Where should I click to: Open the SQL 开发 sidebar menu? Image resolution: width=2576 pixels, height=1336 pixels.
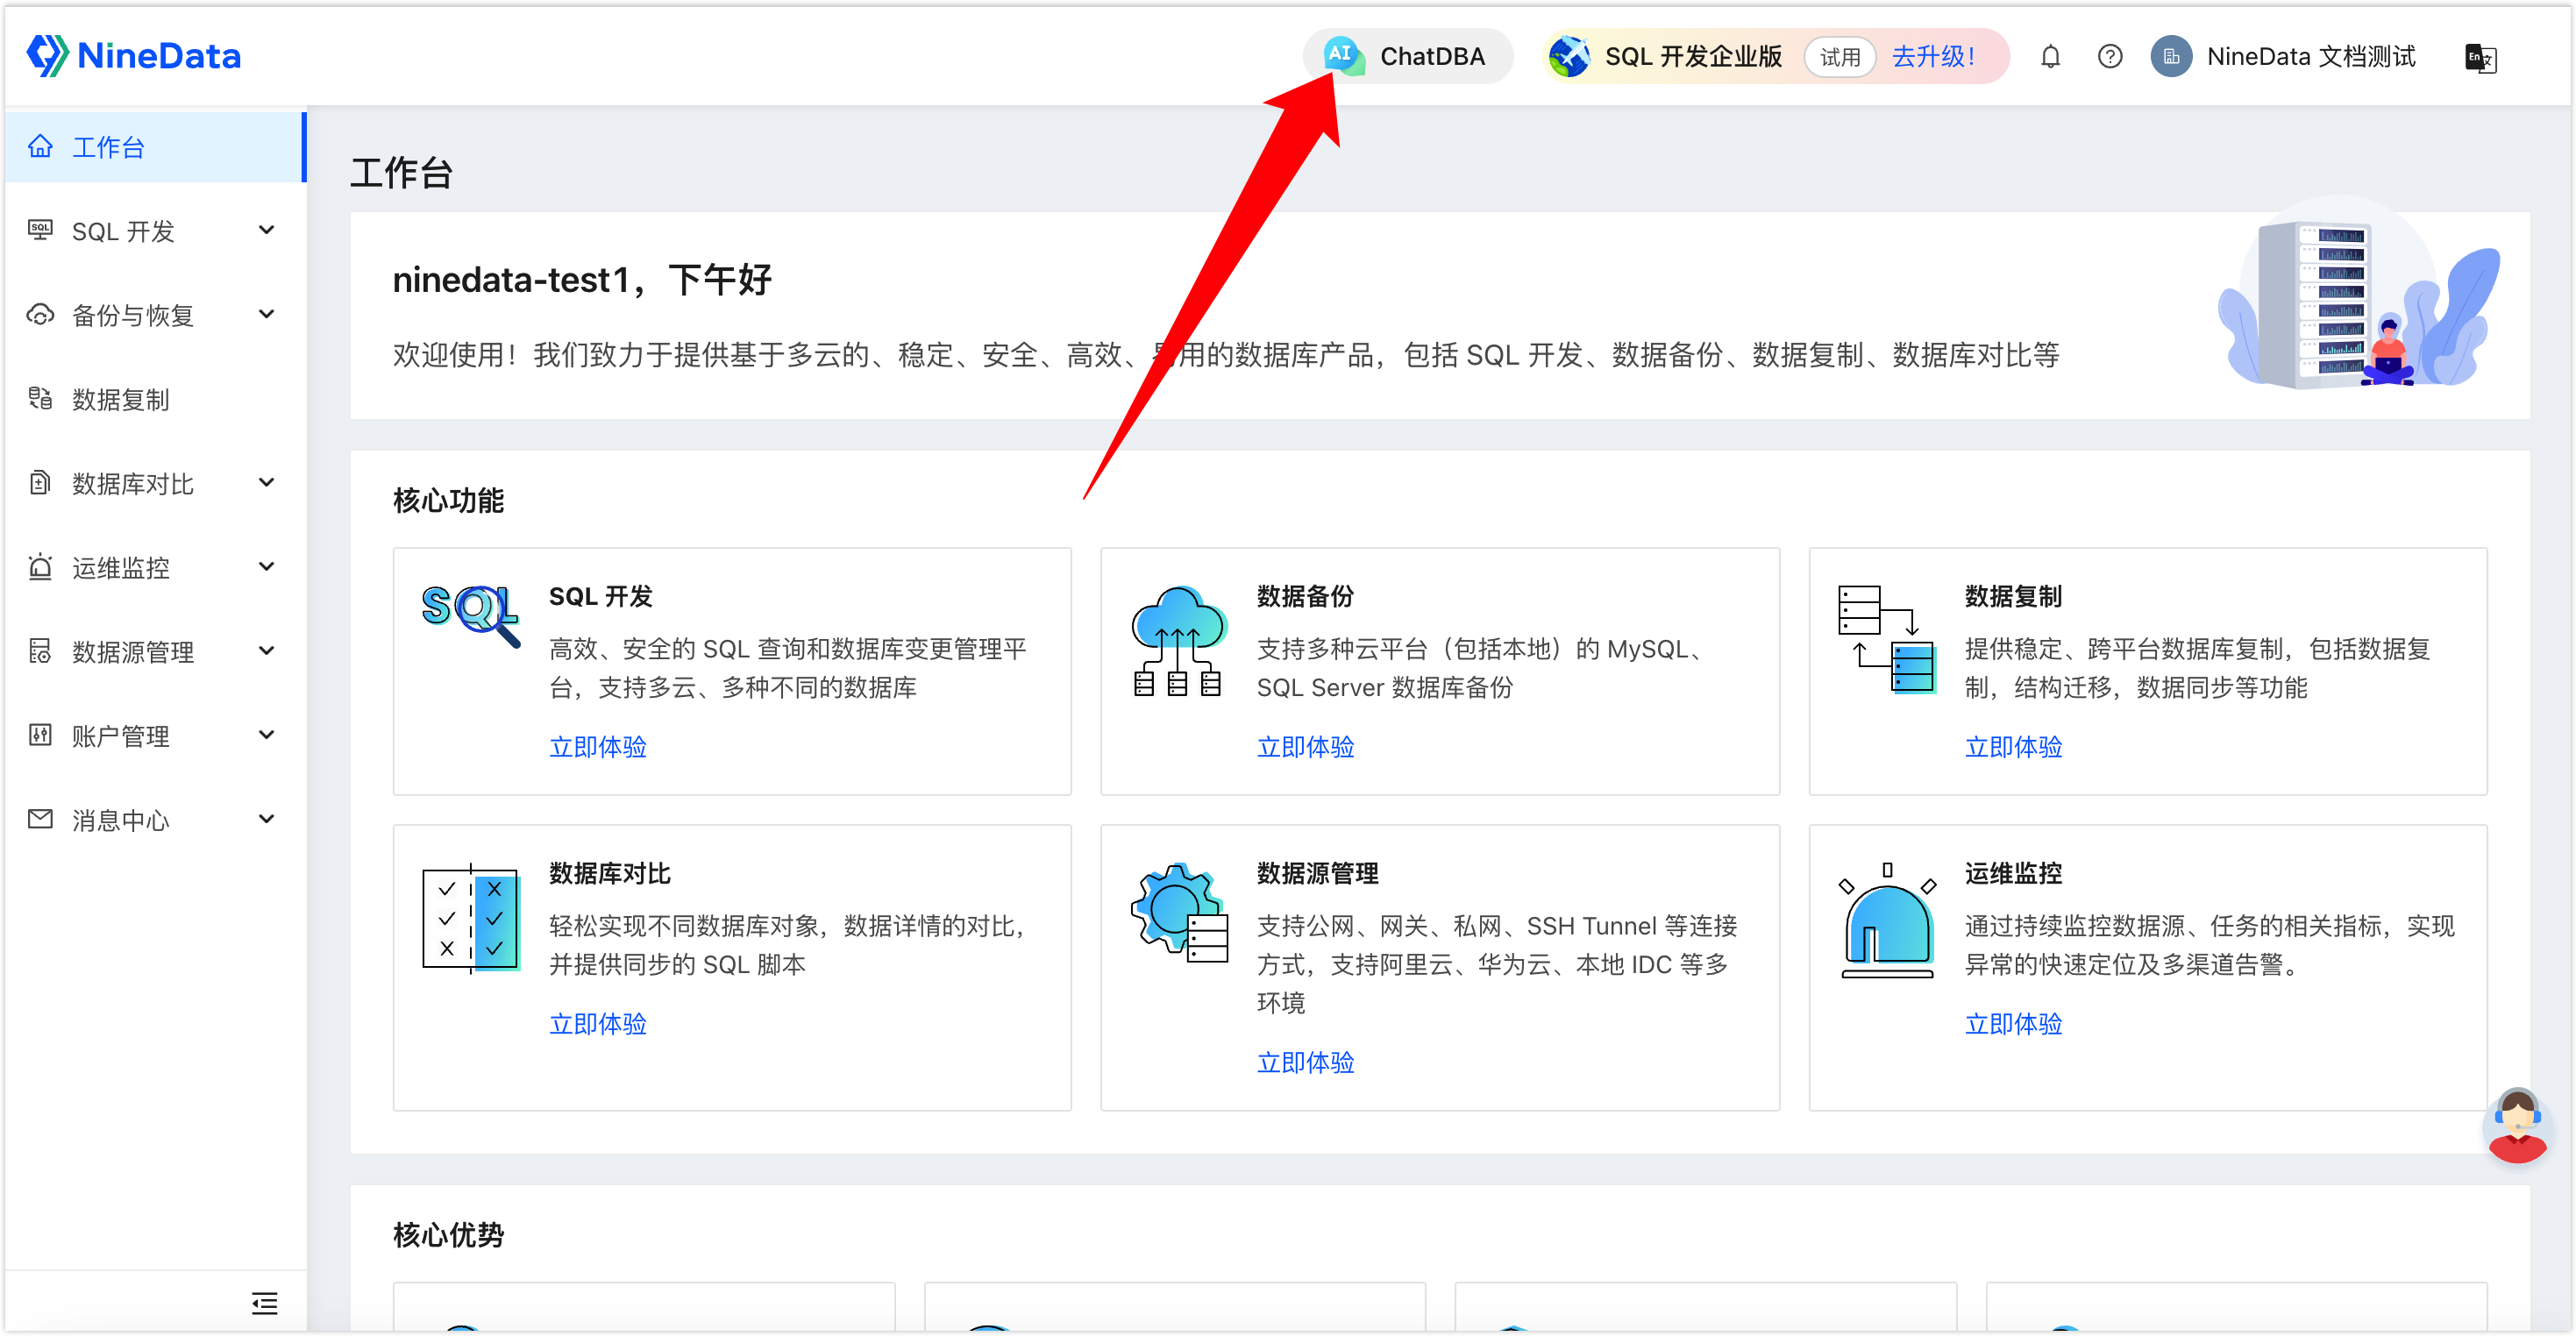point(154,231)
